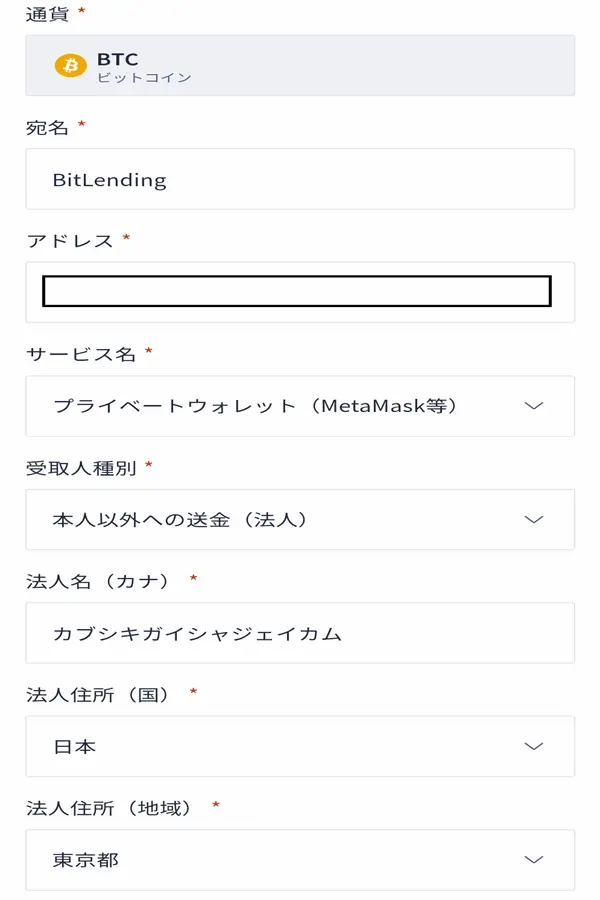Click the chevron in the 受取人種別 field
This screenshot has height=900, width=600.
coord(534,520)
